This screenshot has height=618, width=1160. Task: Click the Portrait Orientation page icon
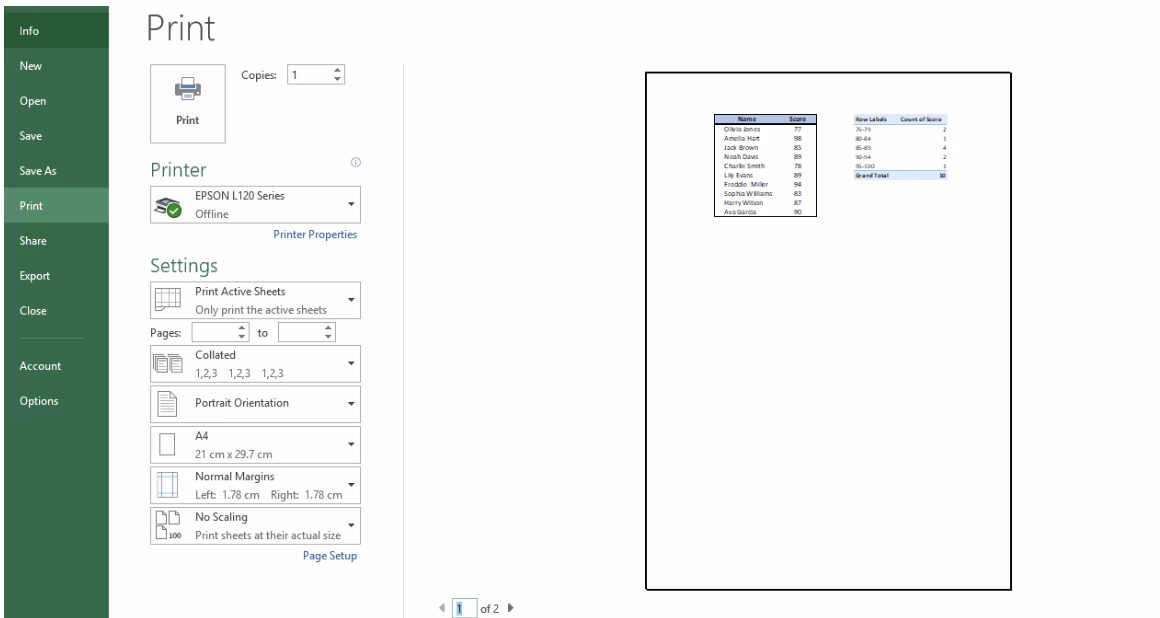point(167,404)
